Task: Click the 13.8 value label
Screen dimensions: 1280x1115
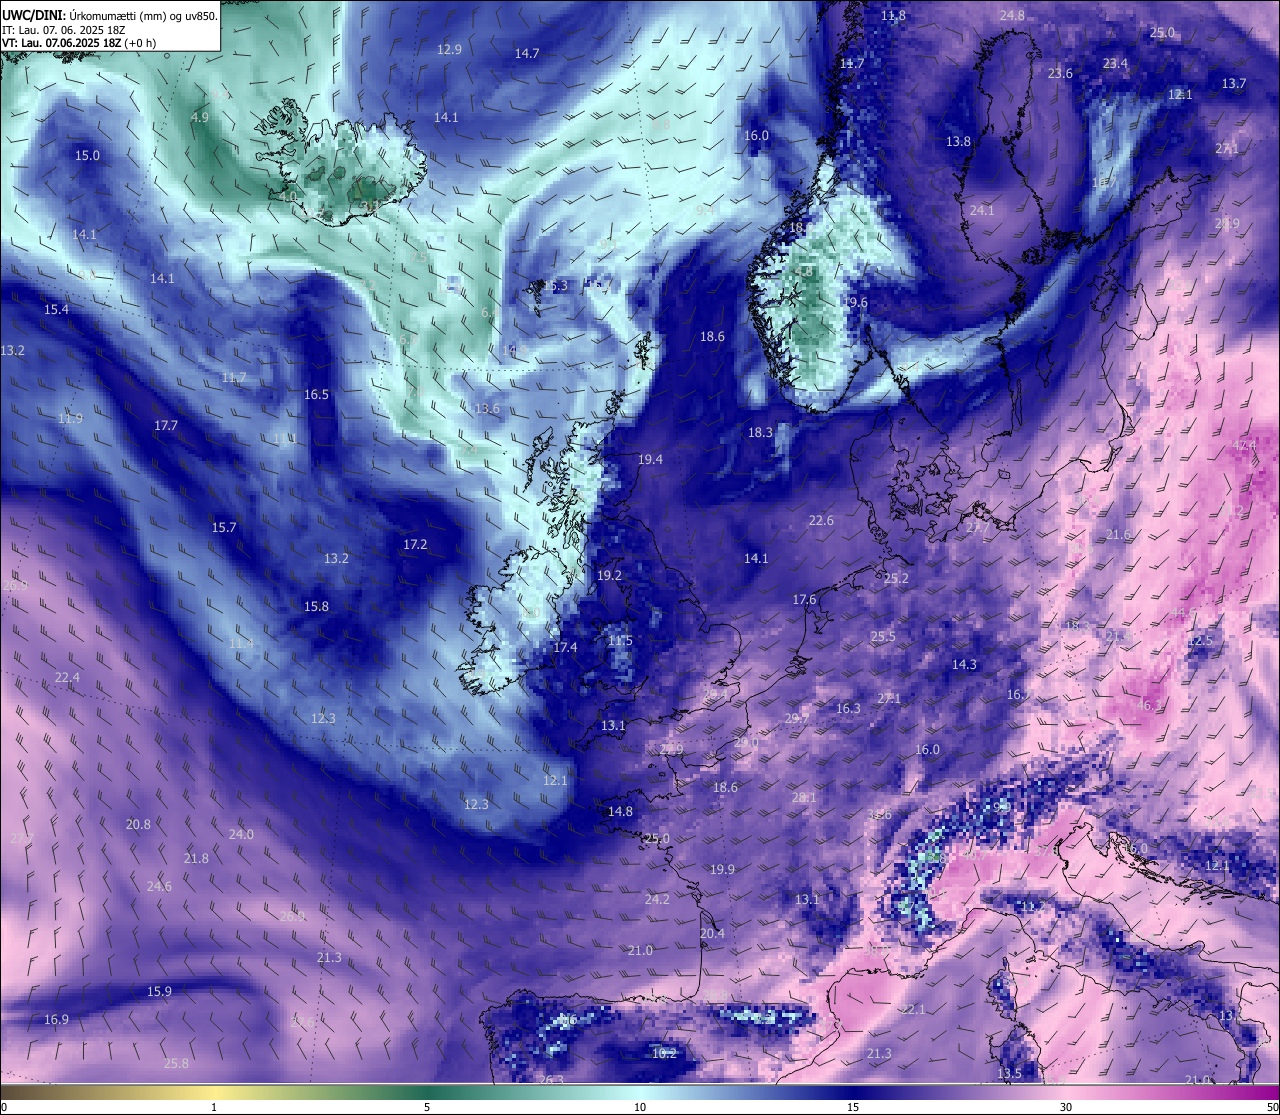Action: (x=958, y=142)
